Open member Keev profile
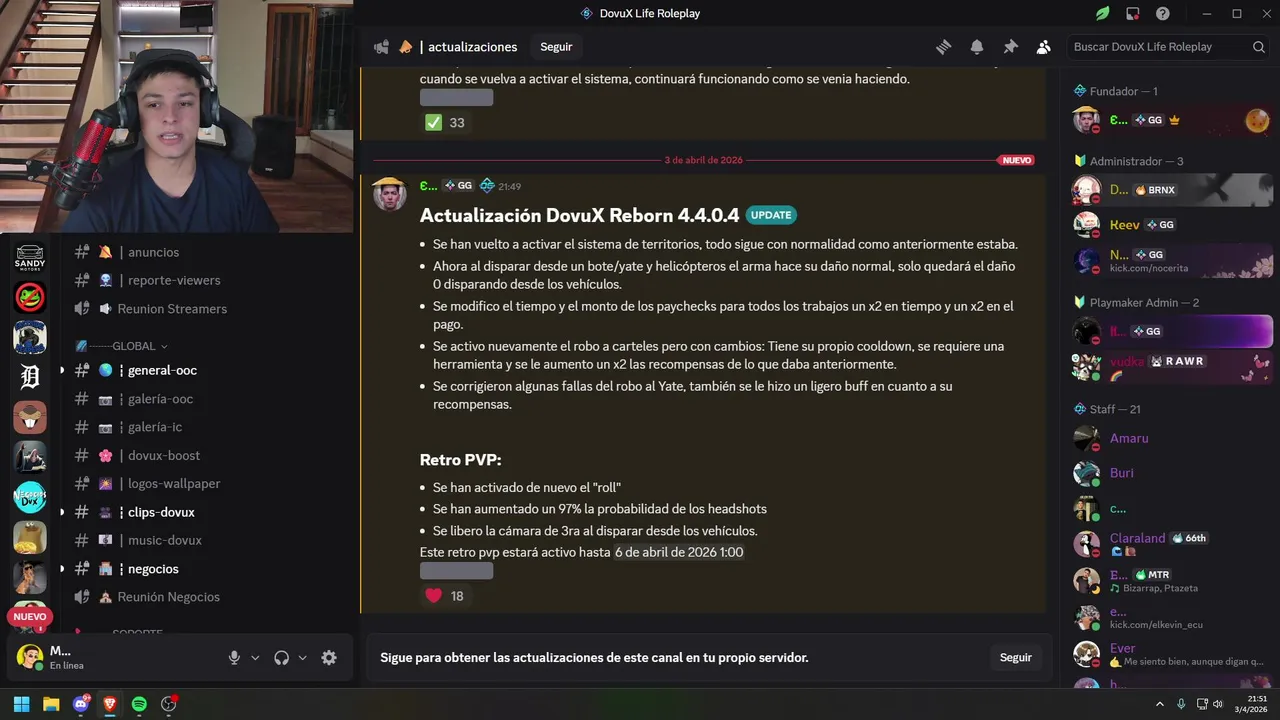 [1172, 225]
